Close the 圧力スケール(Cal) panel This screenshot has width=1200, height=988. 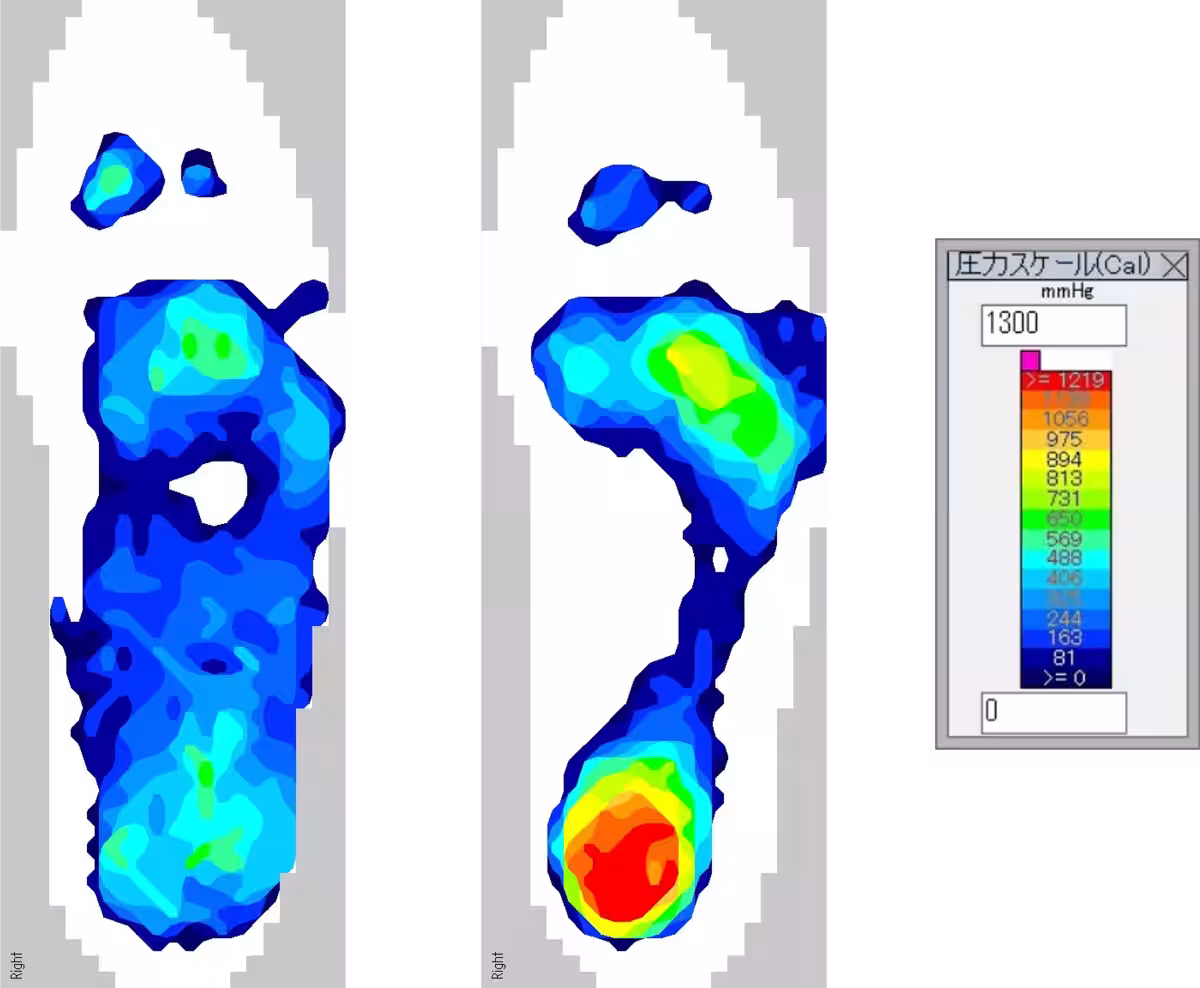pyautogui.click(x=1173, y=266)
